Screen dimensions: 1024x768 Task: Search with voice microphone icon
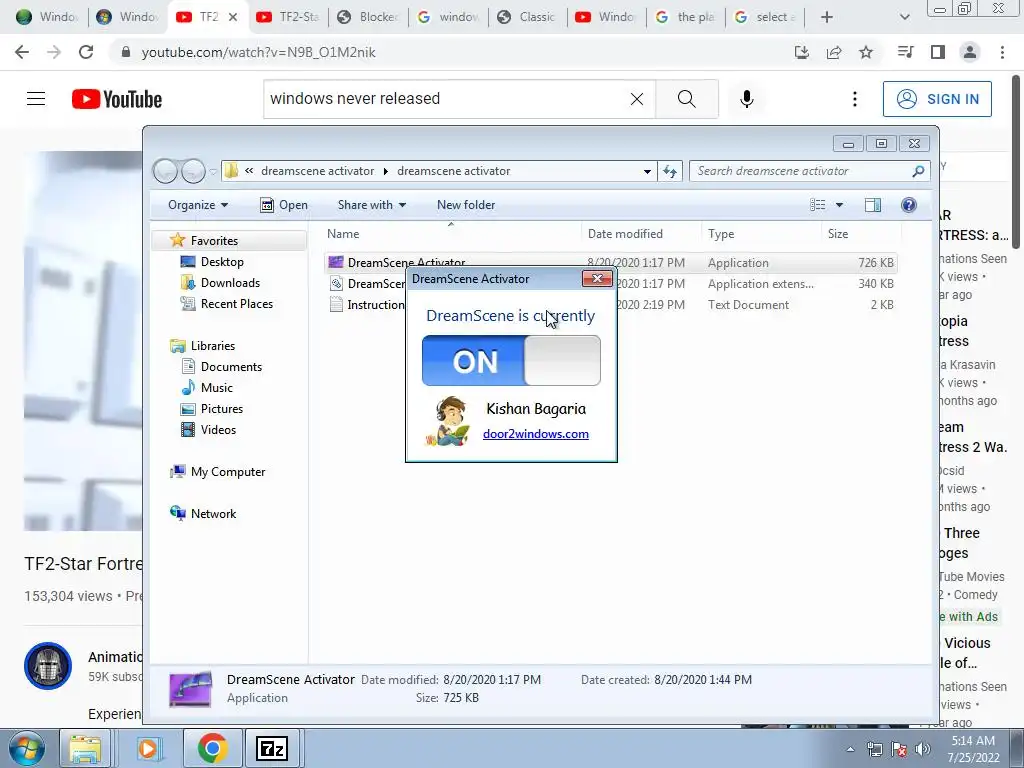coord(746,99)
